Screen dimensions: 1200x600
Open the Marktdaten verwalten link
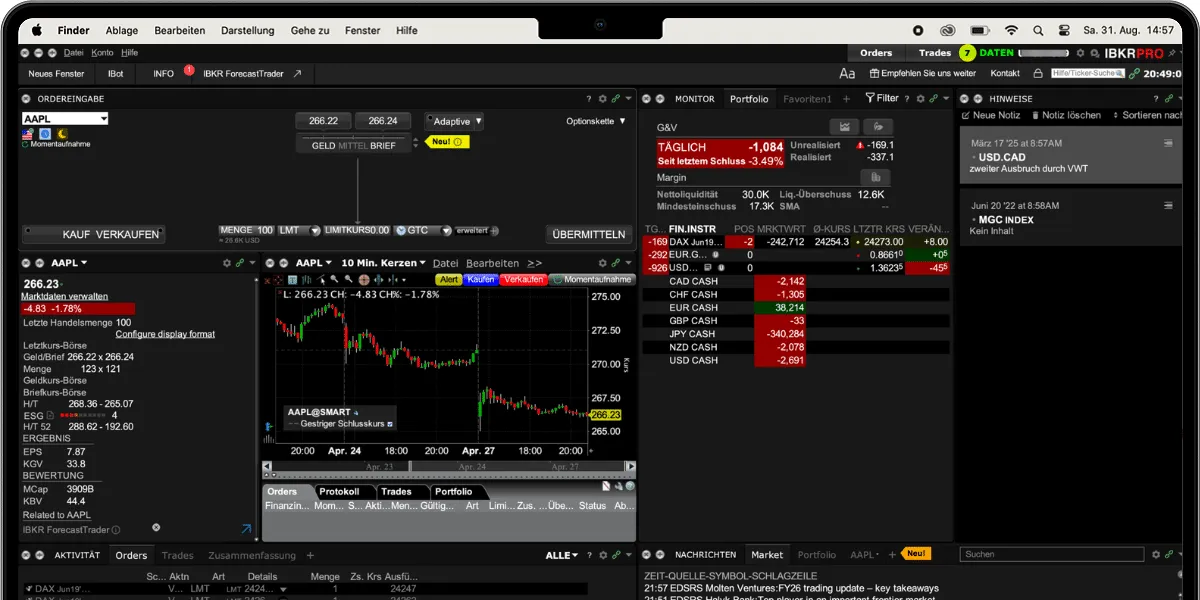point(65,296)
